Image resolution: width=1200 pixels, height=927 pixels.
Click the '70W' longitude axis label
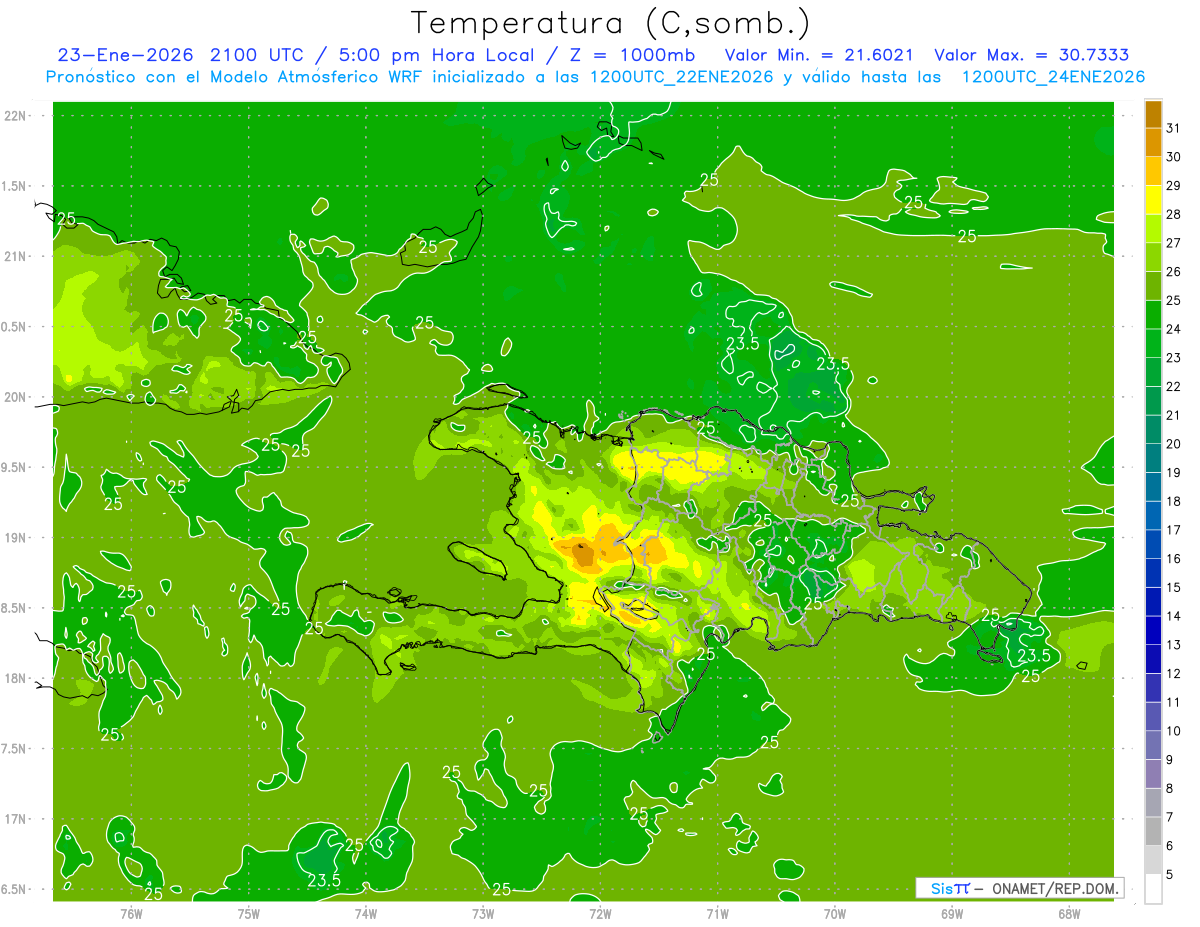coord(834,913)
